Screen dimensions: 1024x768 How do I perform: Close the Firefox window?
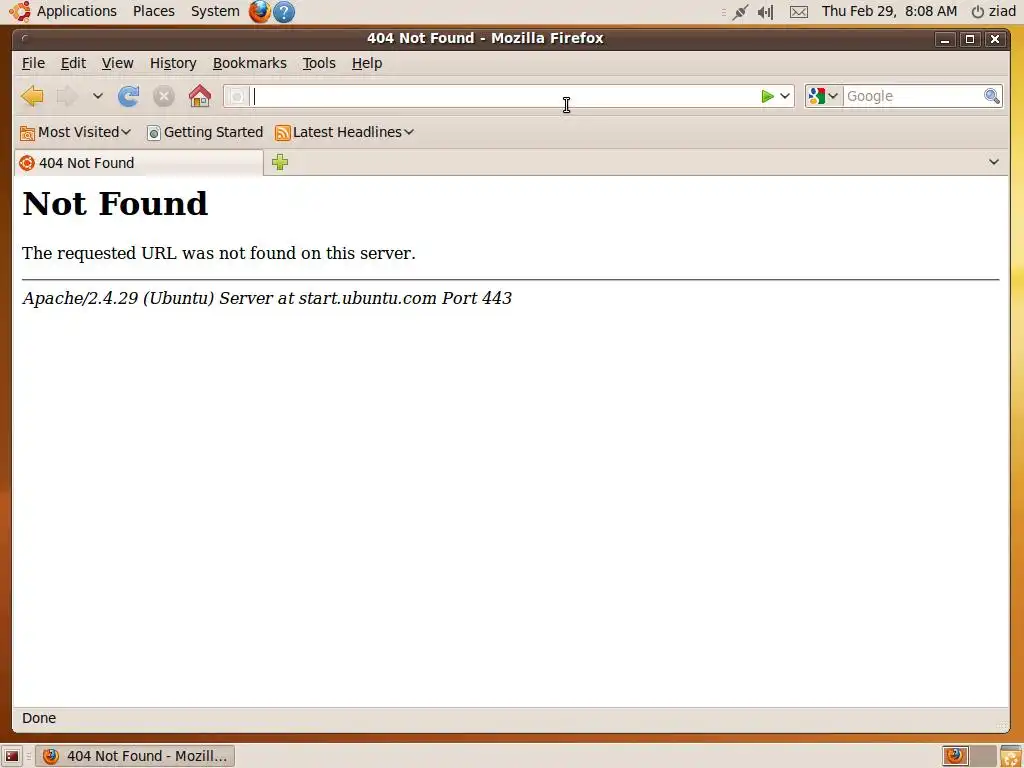click(x=995, y=39)
